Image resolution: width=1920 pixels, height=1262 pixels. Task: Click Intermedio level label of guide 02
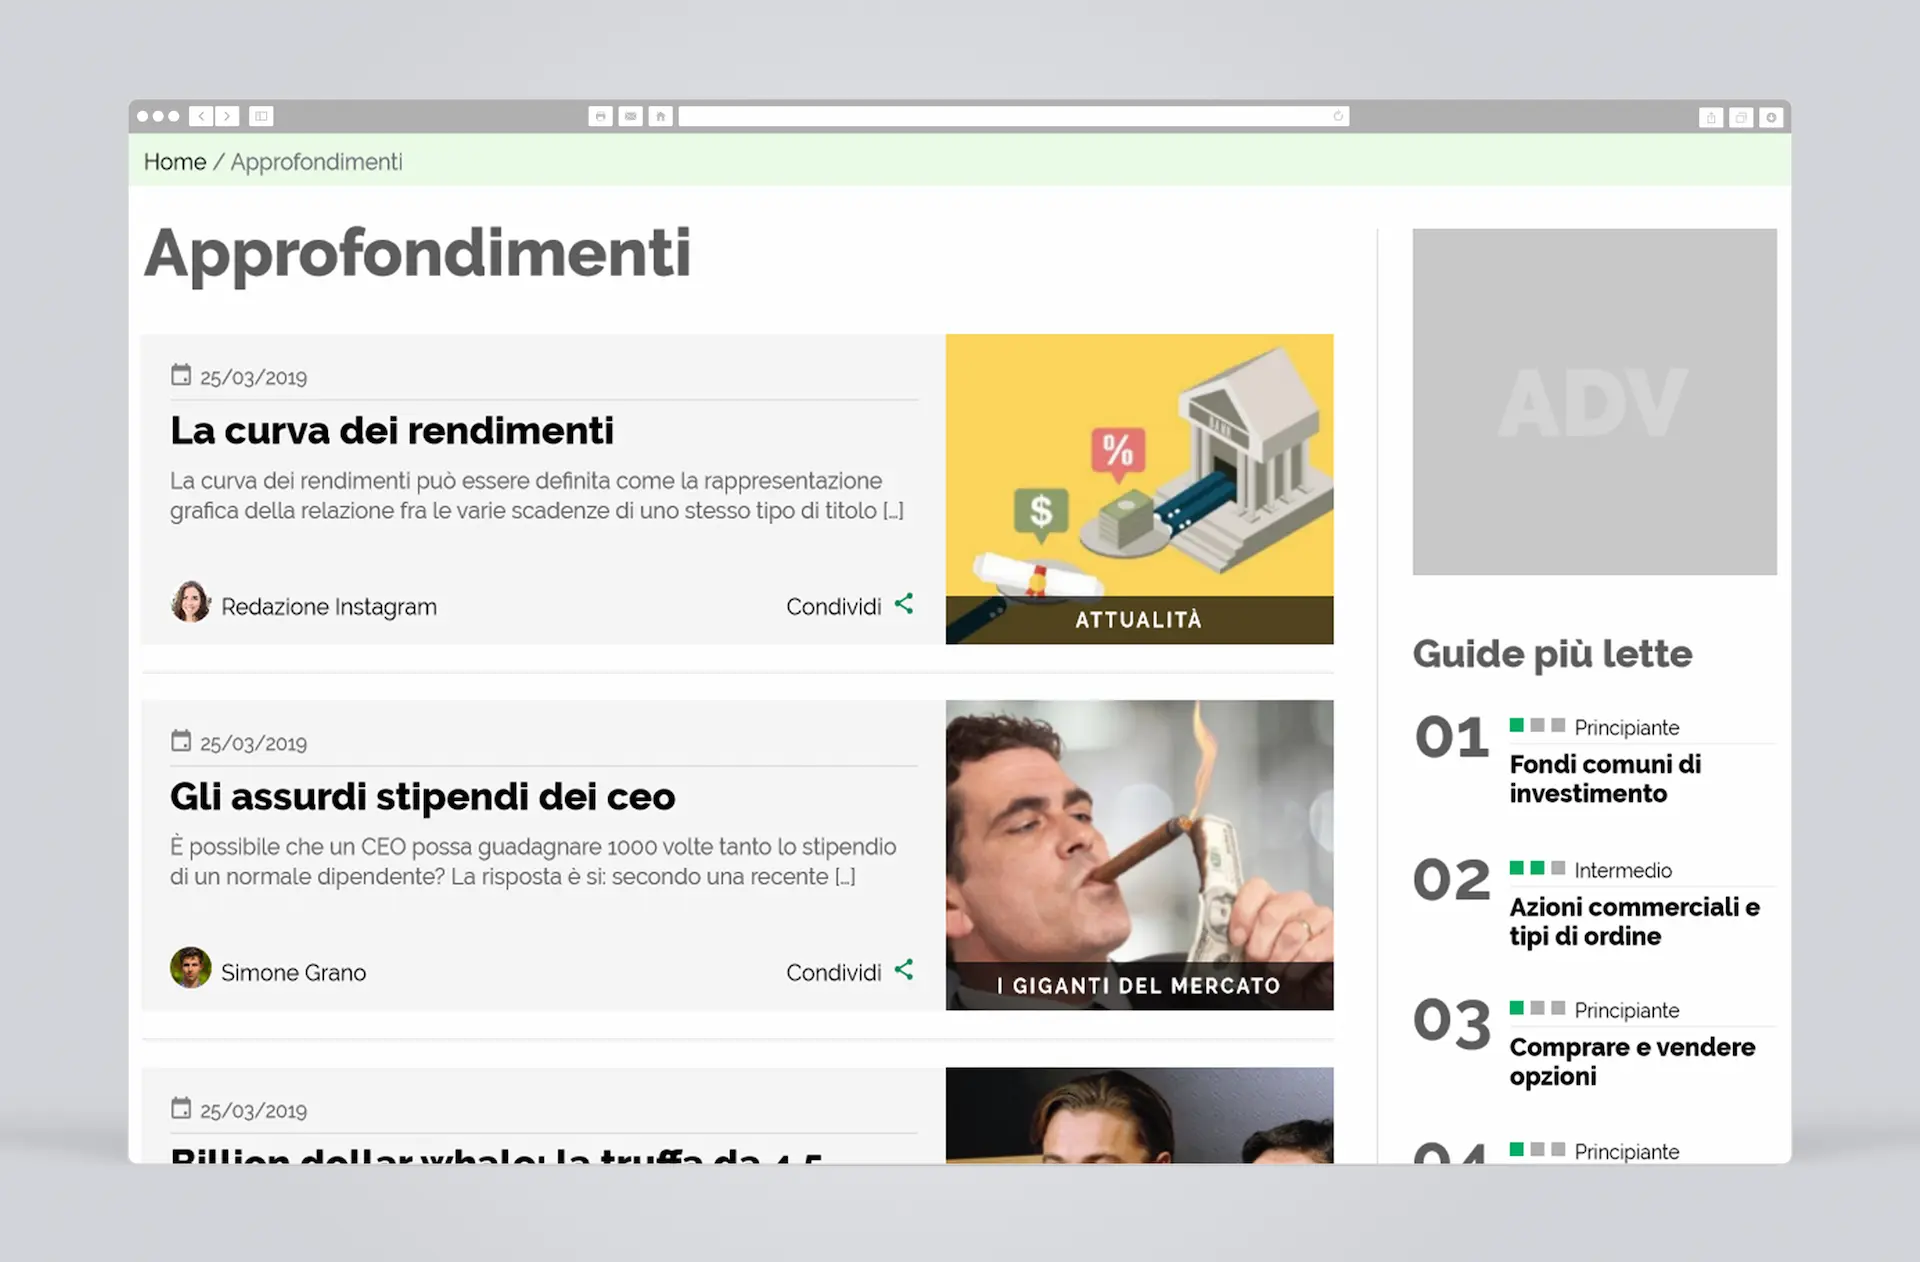click(x=1623, y=871)
